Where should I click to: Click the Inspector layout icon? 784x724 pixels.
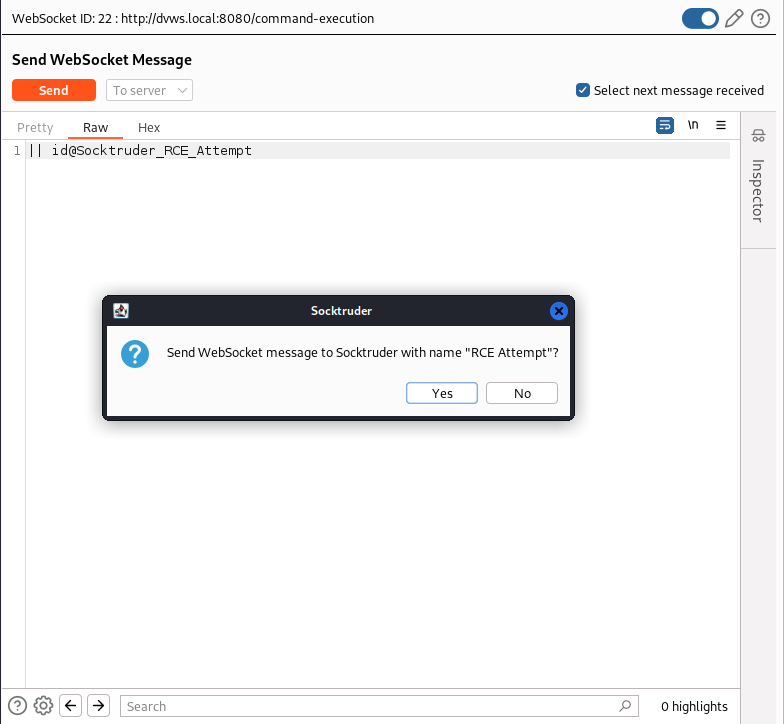[x=758, y=136]
